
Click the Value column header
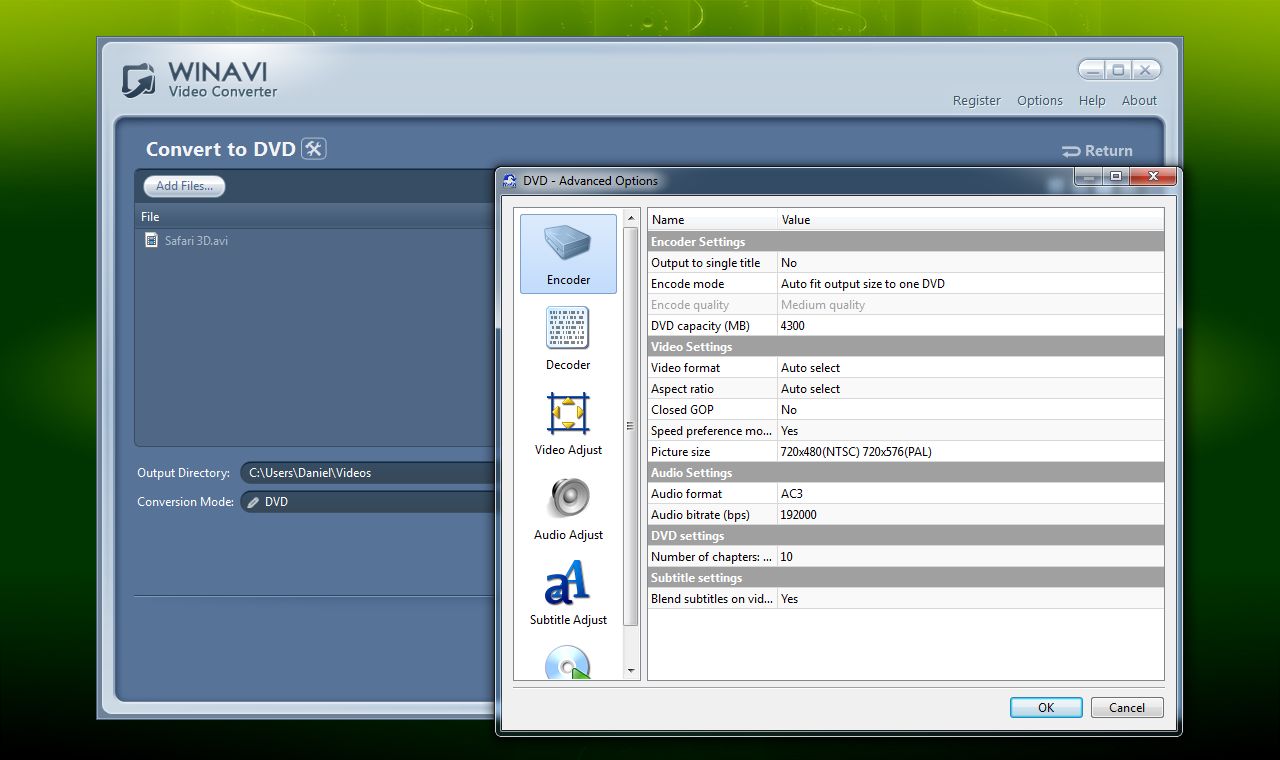(x=971, y=220)
